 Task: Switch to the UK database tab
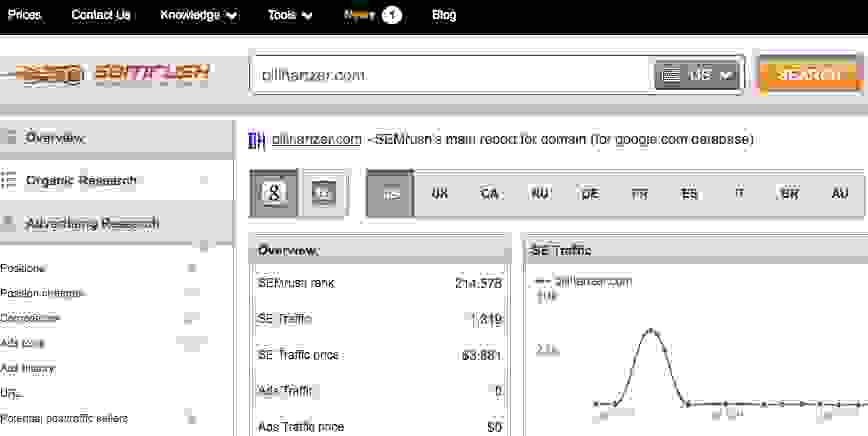[440, 194]
